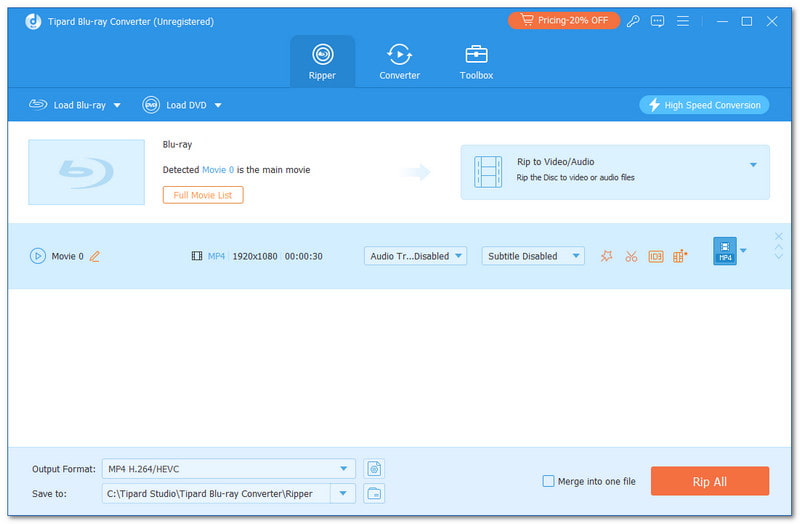Open the Subtitle Disabled dropdown

[x=533, y=256]
